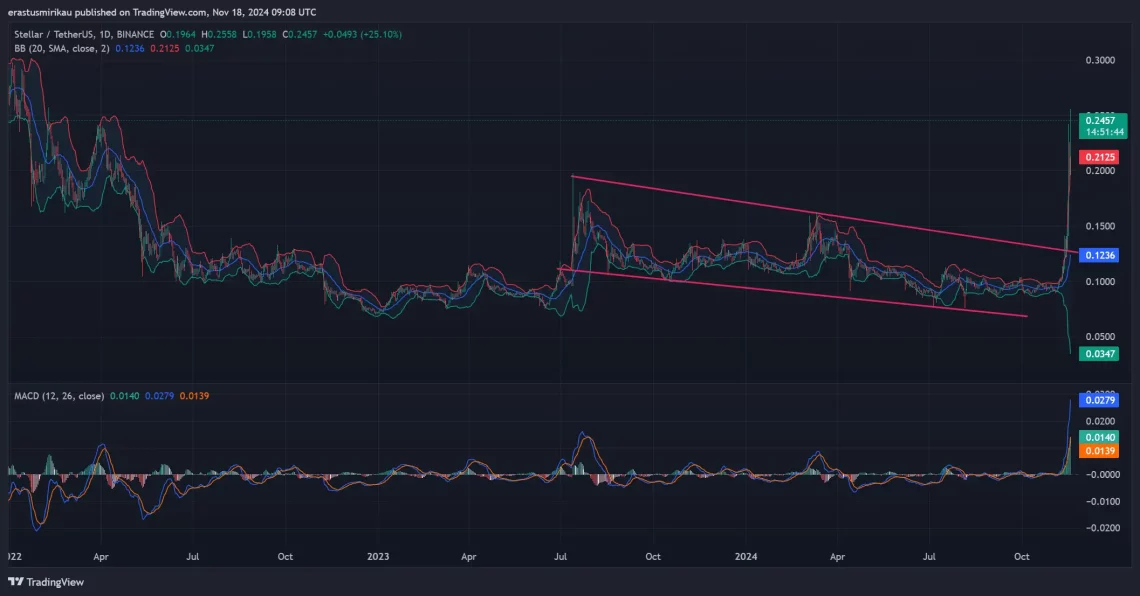Click the green 0.2457 last price label

pos(1100,119)
